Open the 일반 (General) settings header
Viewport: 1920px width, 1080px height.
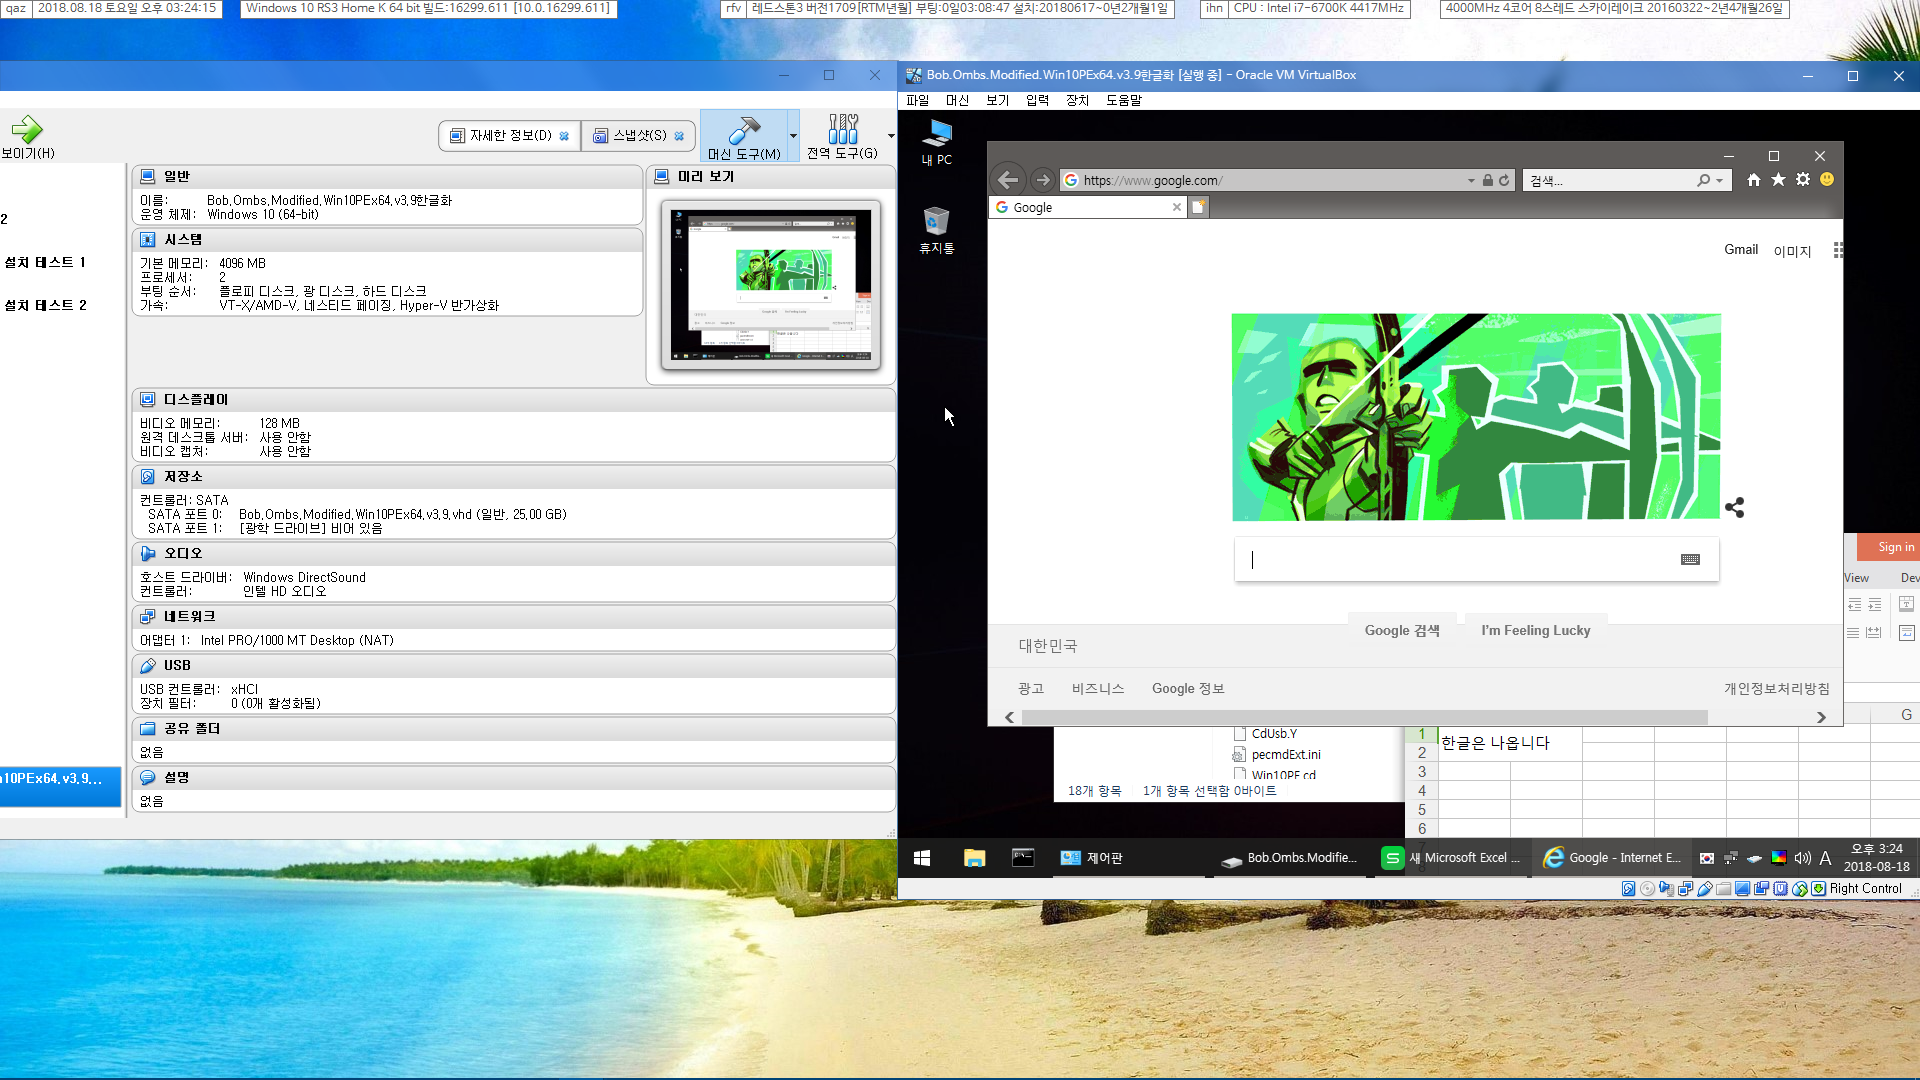tap(387, 176)
